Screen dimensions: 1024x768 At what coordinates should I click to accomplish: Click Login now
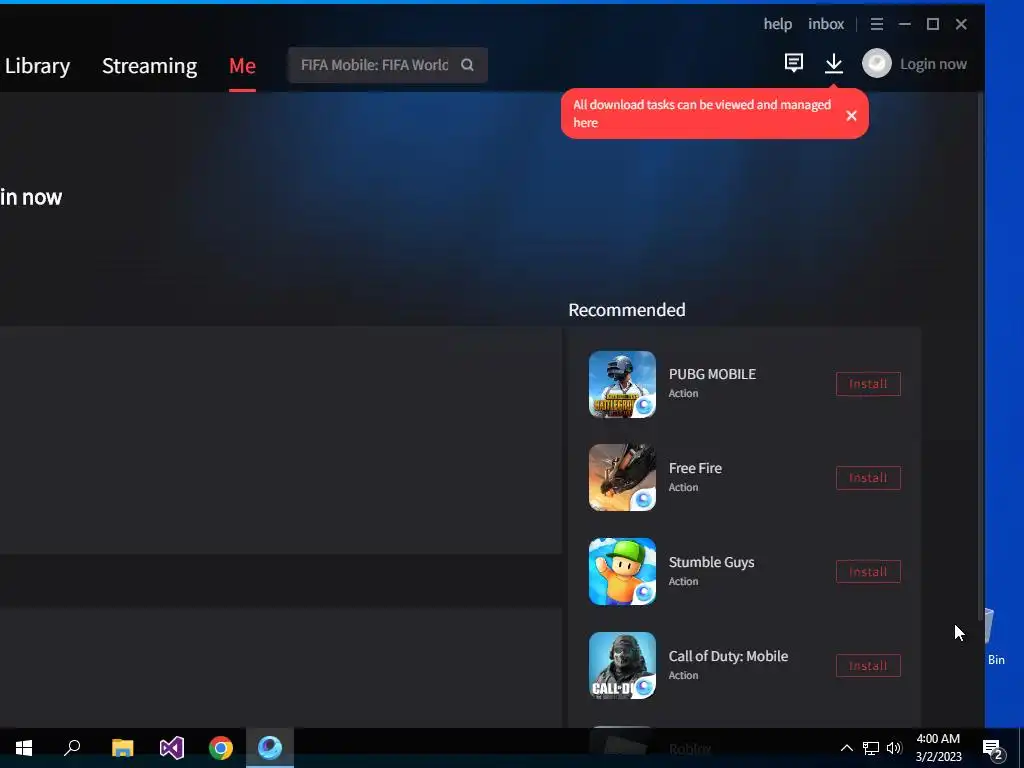tap(933, 64)
